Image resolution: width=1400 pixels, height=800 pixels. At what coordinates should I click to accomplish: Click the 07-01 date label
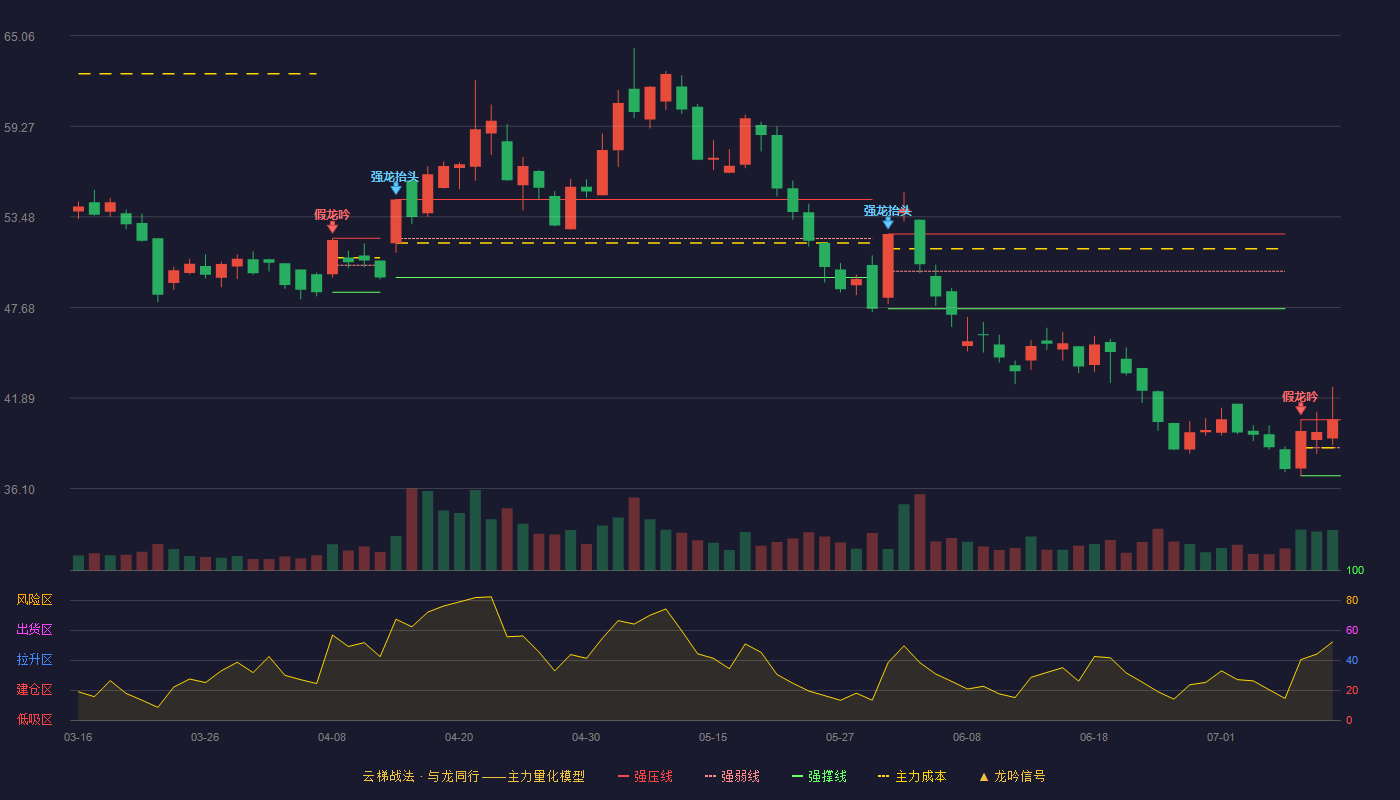[x=1221, y=738]
